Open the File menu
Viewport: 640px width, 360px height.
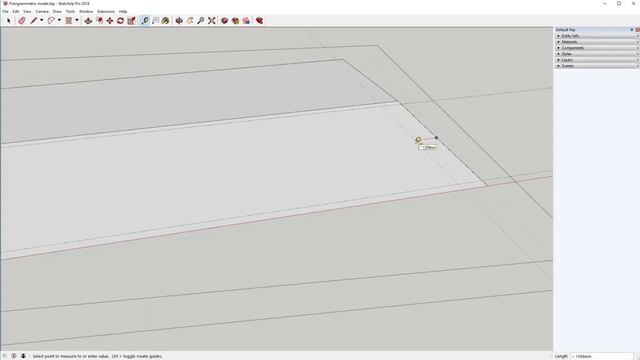[5, 11]
